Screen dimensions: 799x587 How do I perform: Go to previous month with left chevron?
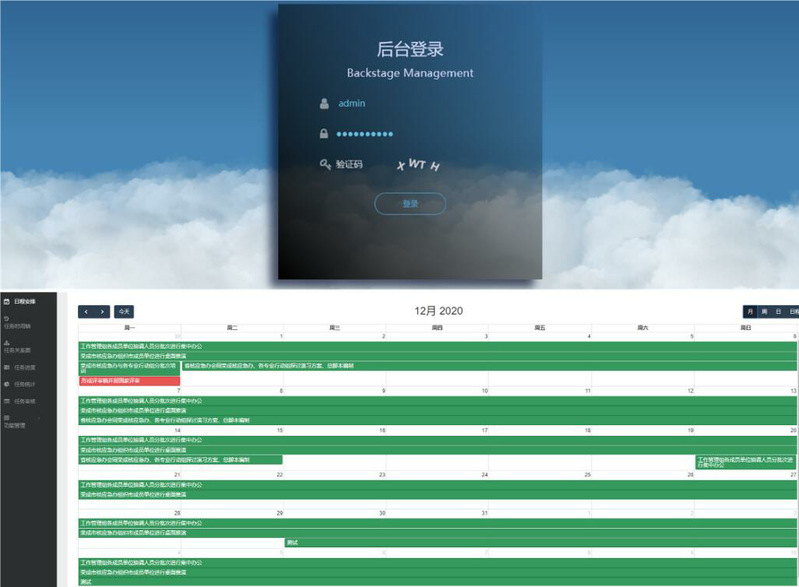tap(86, 312)
